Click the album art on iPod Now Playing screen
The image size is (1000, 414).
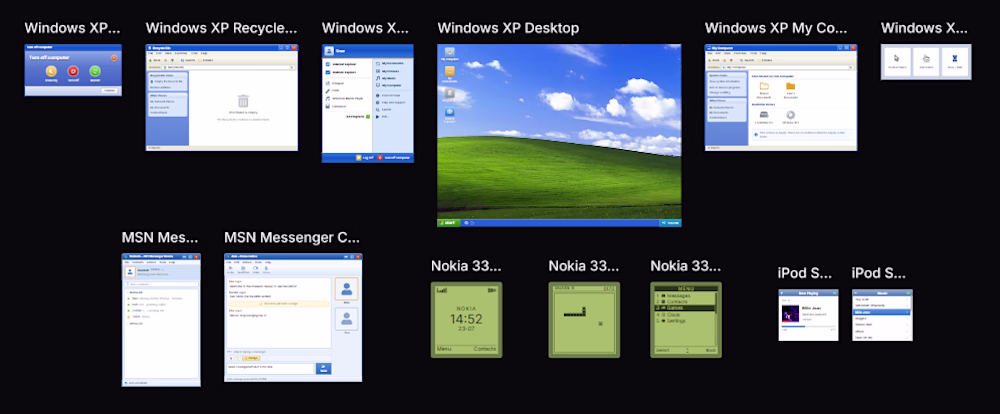click(x=791, y=313)
